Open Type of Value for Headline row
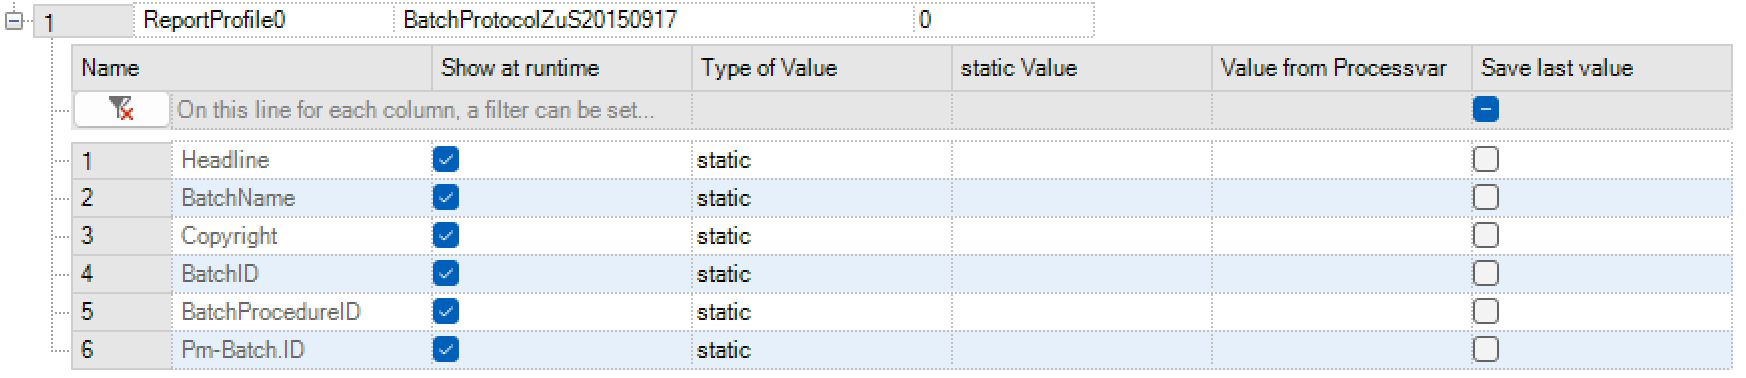 [x=822, y=160]
